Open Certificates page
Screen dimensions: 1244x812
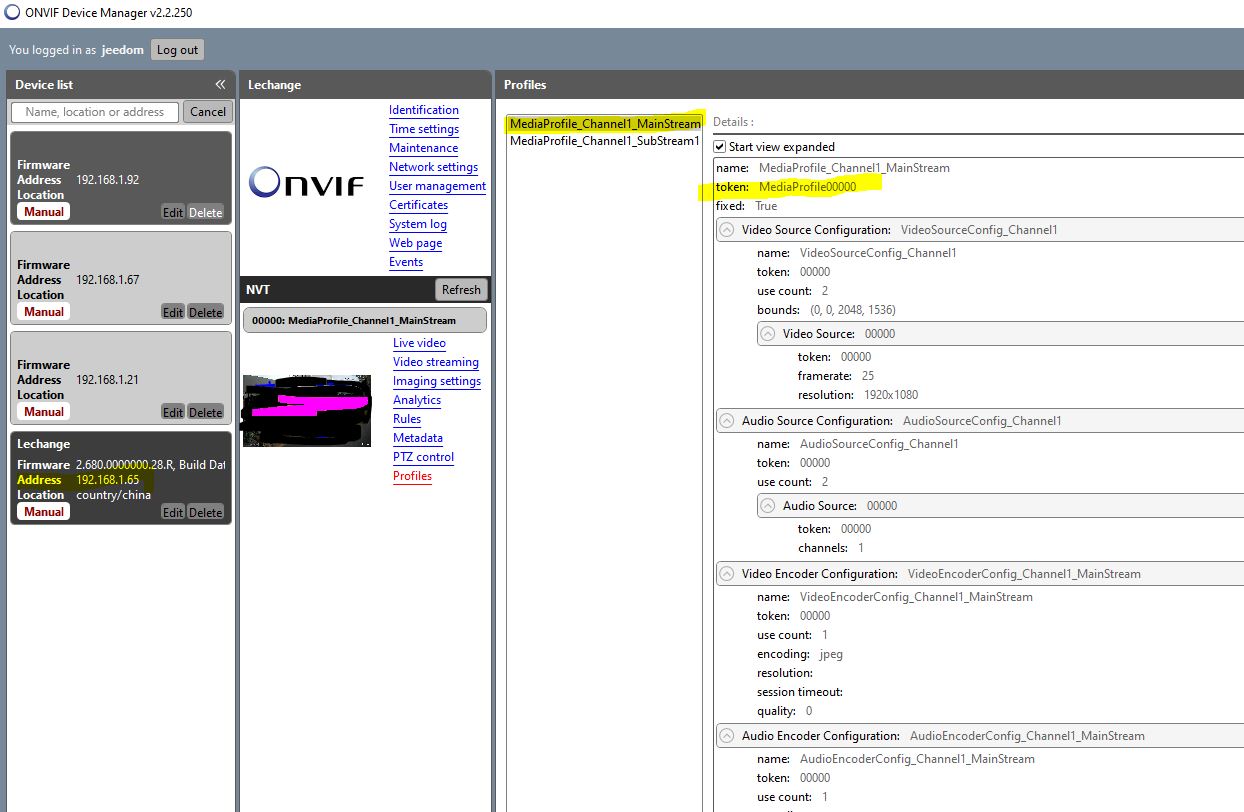(x=419, y=205)
